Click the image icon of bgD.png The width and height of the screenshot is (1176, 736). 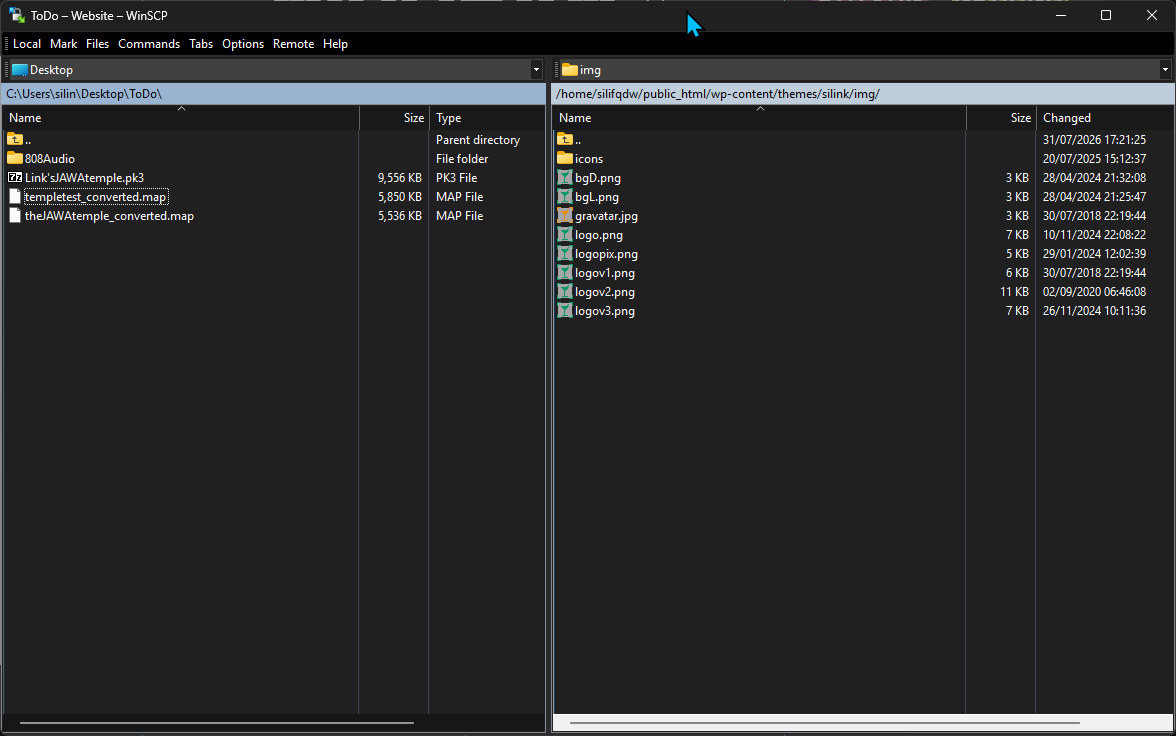click(565, 178)
